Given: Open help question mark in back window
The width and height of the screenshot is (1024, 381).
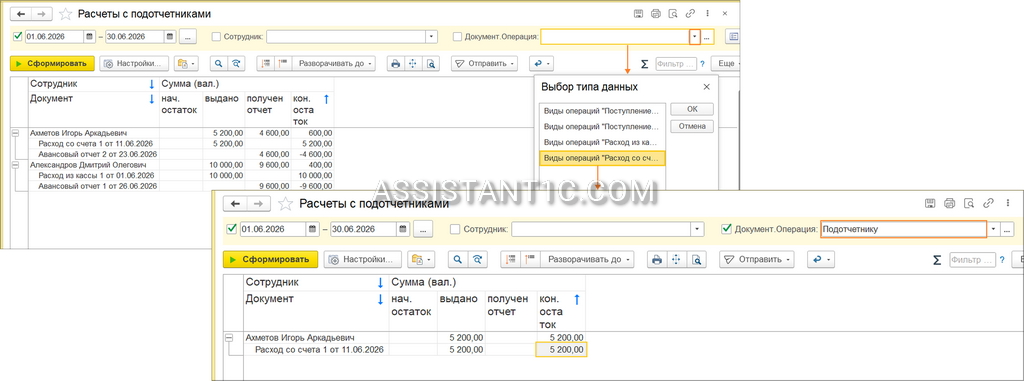Looking at the screenshot, I should [x=702, y=64].
